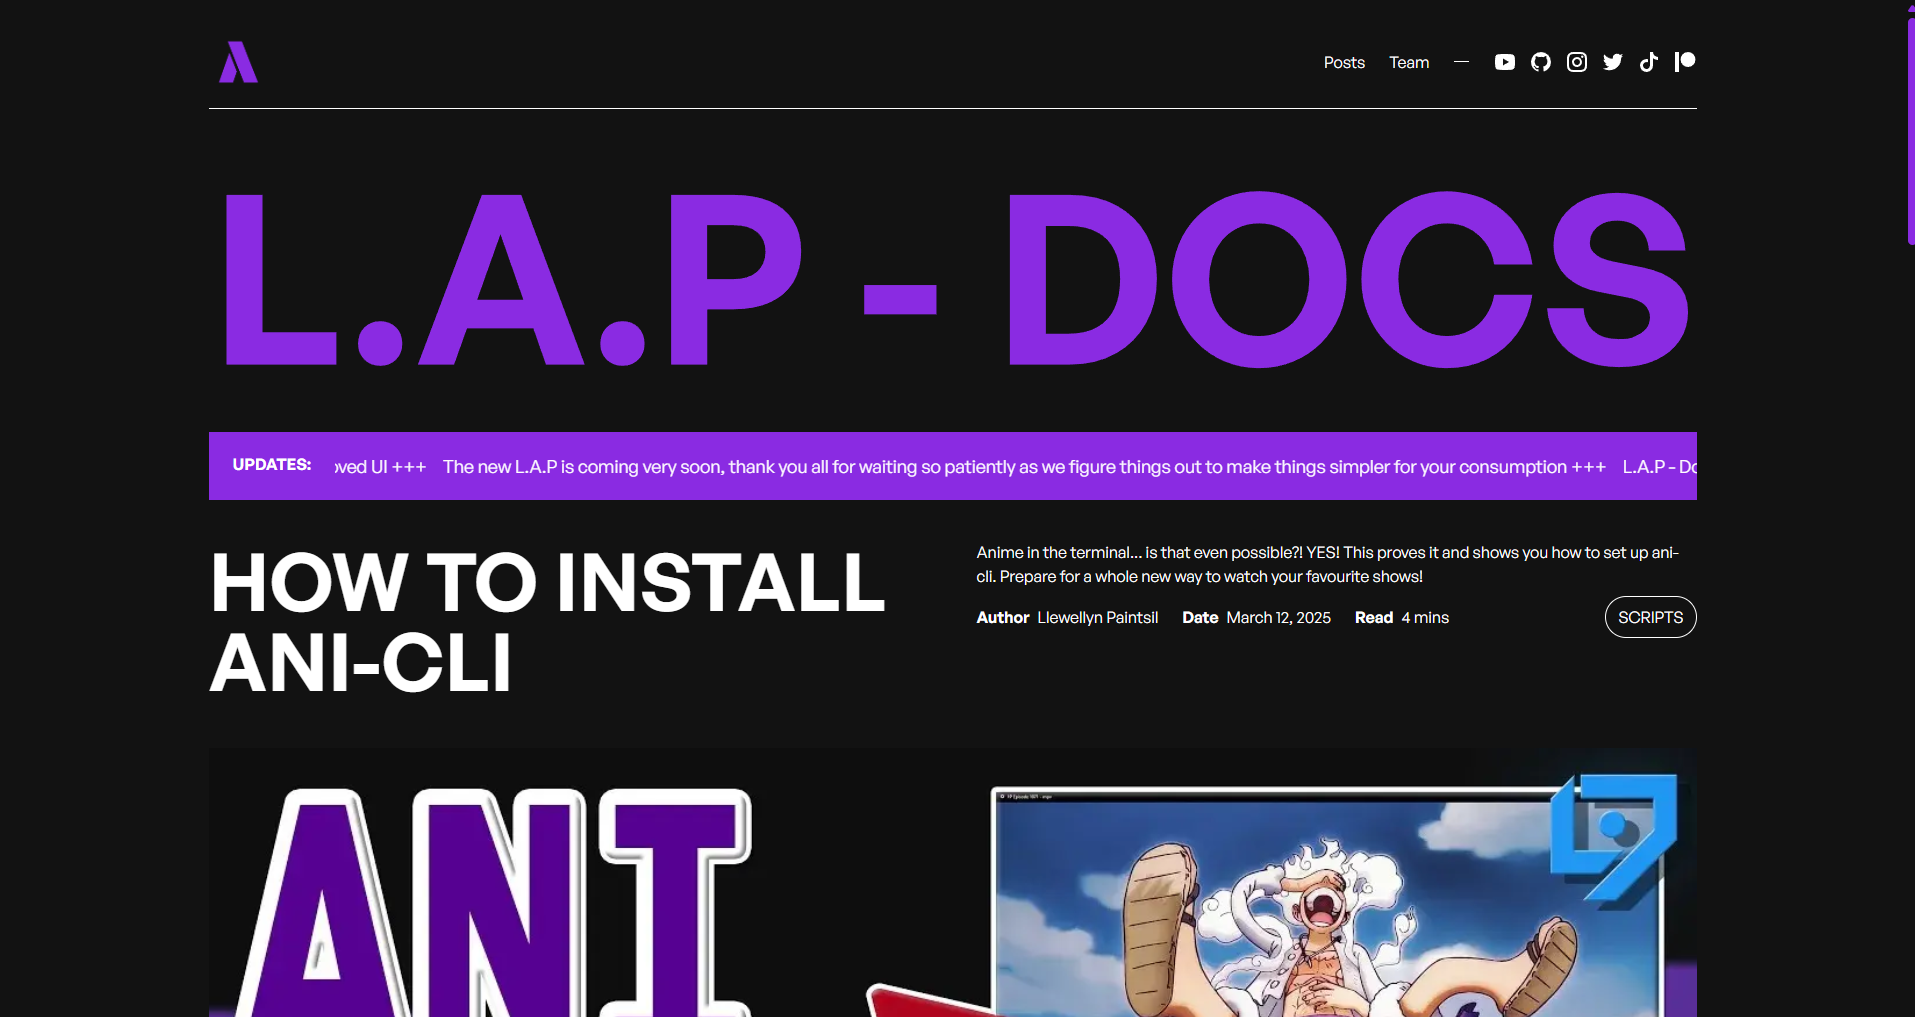Click the 4 mins read time
The width and height of the screenshot is (1915, 1017).
[x=1424, y=618]
